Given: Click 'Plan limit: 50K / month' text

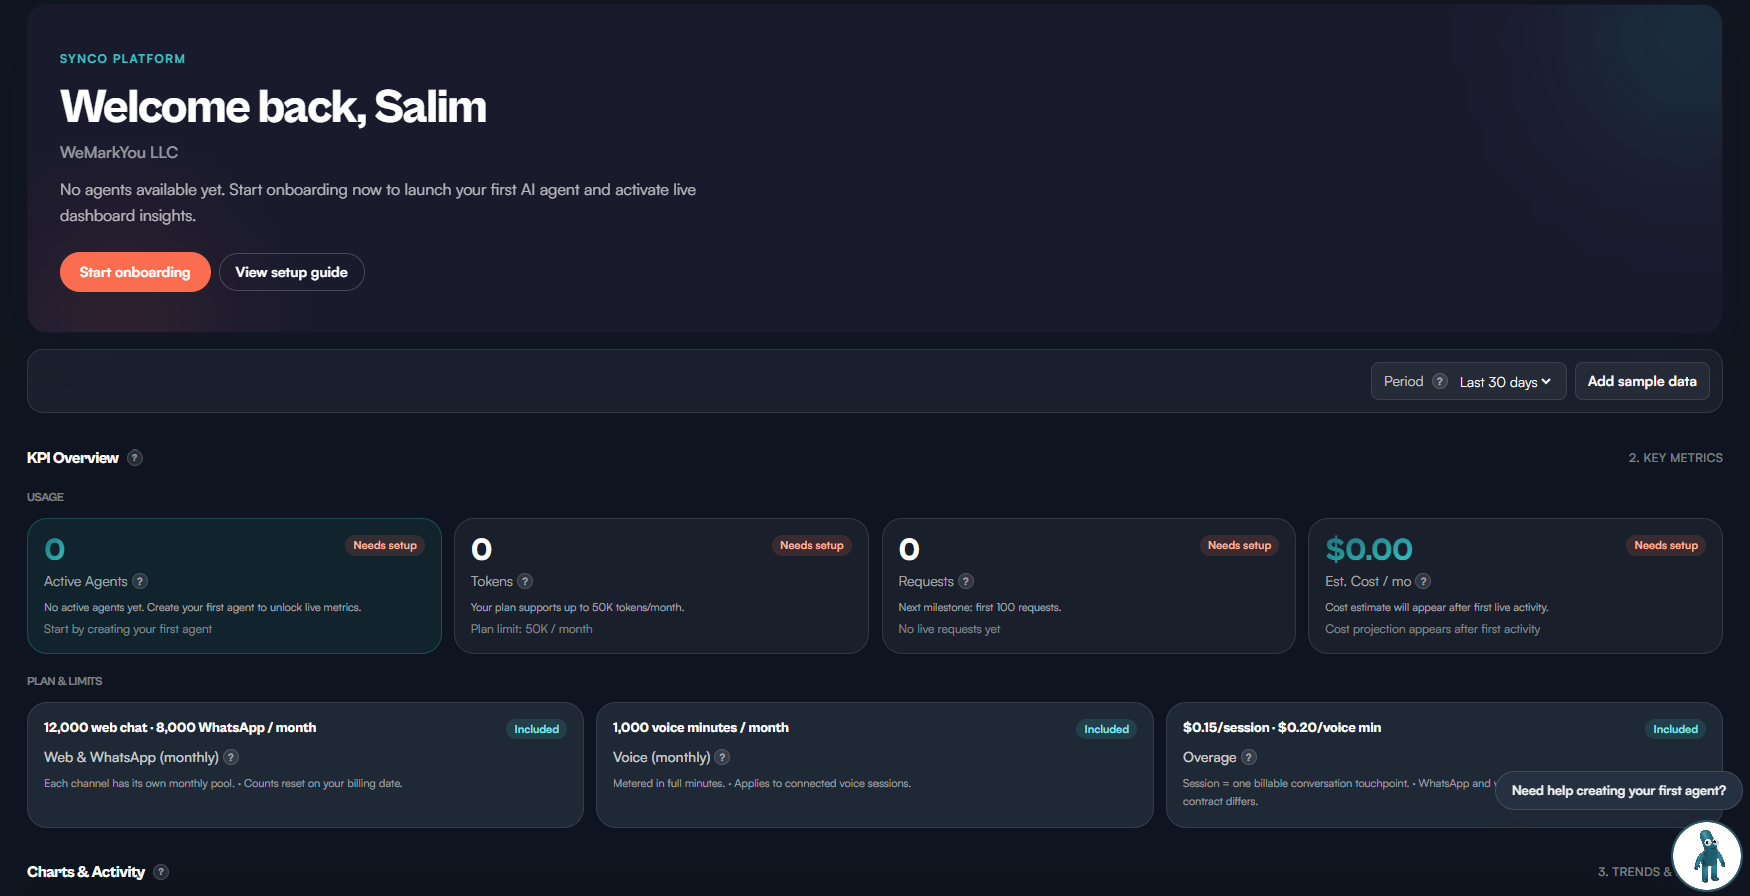Looking at the screenshot, I should pyautogui.click(x=531, y=629).
